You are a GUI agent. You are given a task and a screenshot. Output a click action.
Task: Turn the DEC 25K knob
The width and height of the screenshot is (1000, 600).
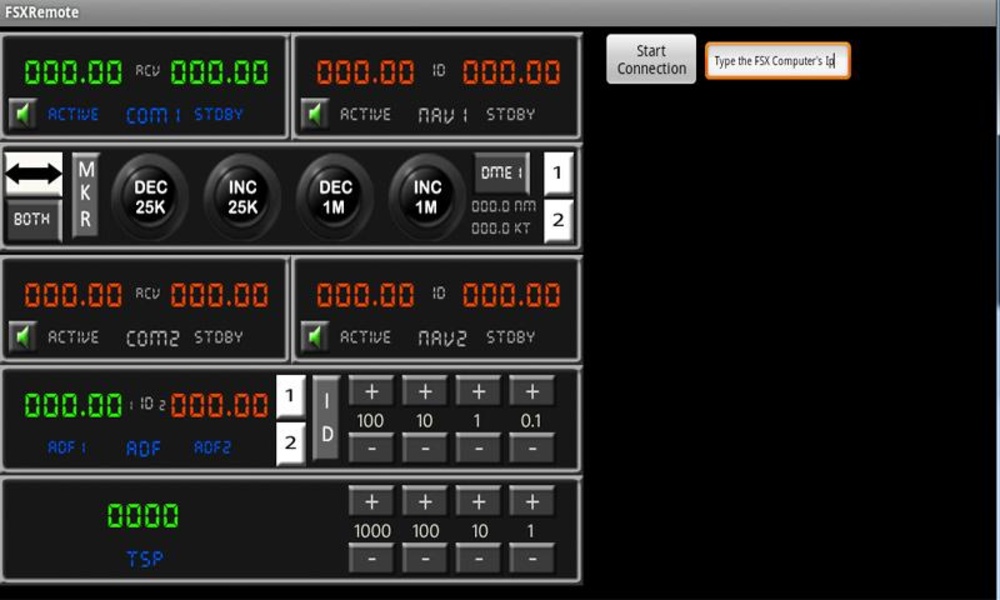[x=150, y=197]
